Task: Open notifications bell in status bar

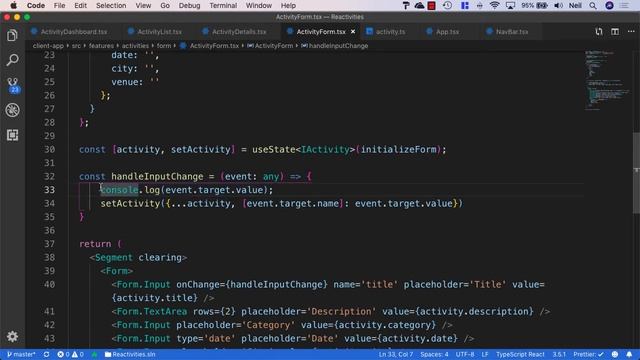Action: 629,354
